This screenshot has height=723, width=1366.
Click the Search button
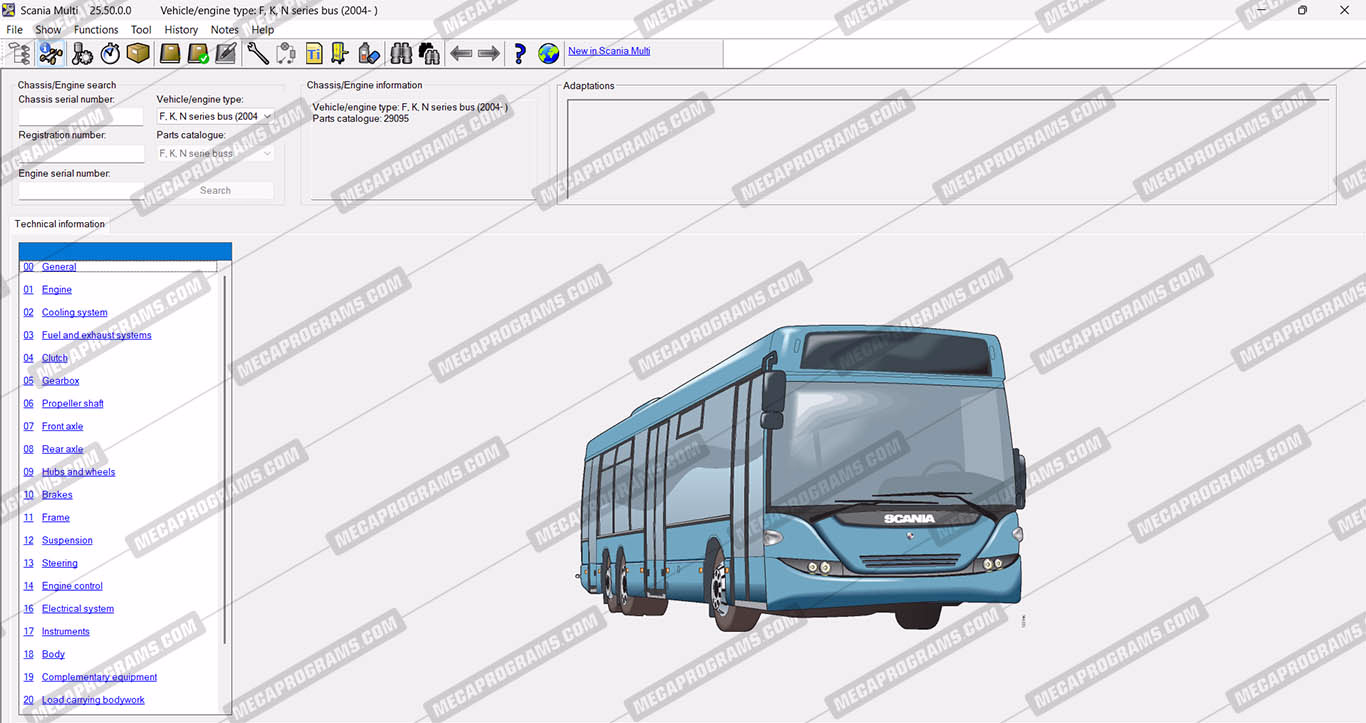pos(215,190)
